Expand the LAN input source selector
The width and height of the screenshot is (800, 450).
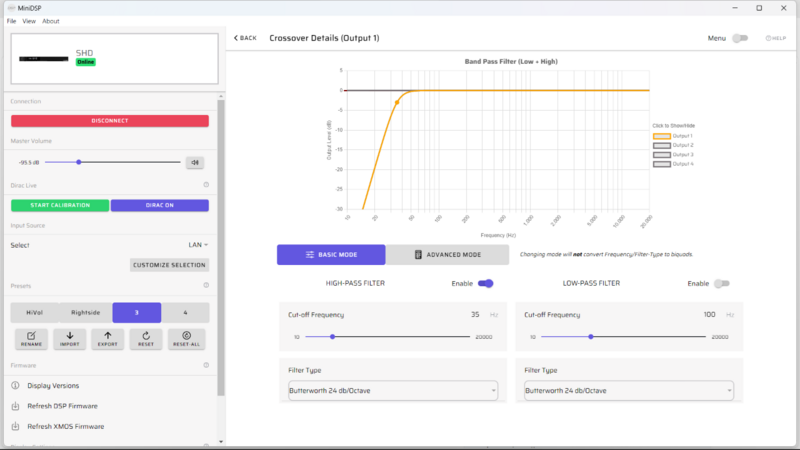pos(198,245)
